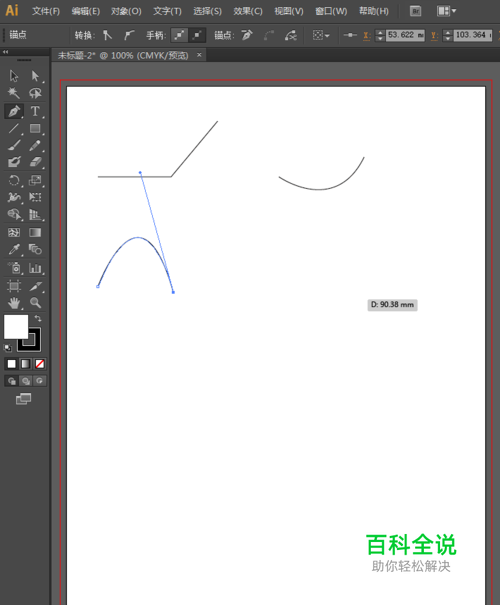Choose the Direct Selection tool
The height and width of the screenshot is (605, 500).
tap(35, 76)
